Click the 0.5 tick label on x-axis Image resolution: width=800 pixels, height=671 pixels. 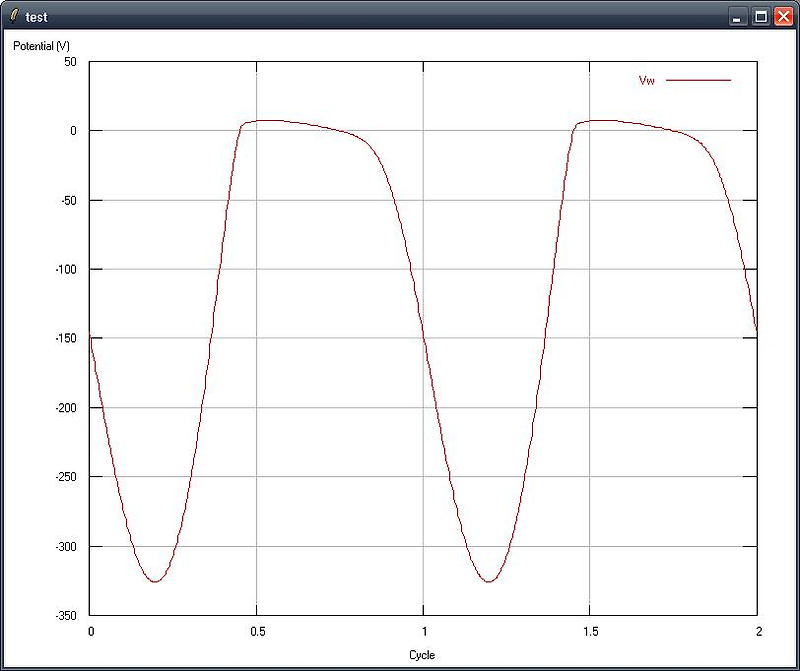pyautogui.click(x=256, y=630)
